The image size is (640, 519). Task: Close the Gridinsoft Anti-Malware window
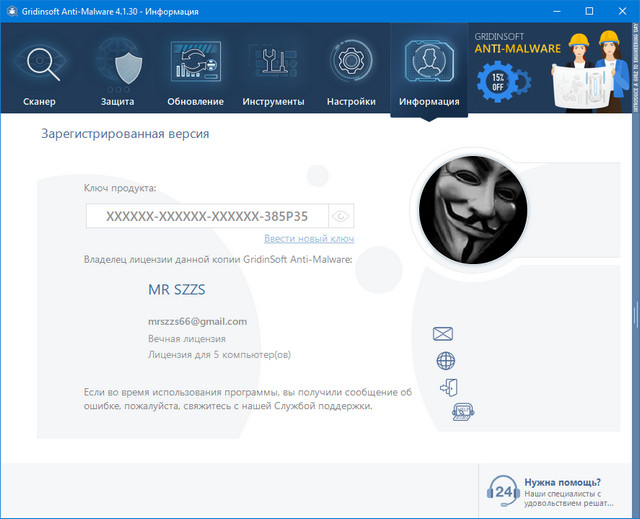(x=616, y=11)
